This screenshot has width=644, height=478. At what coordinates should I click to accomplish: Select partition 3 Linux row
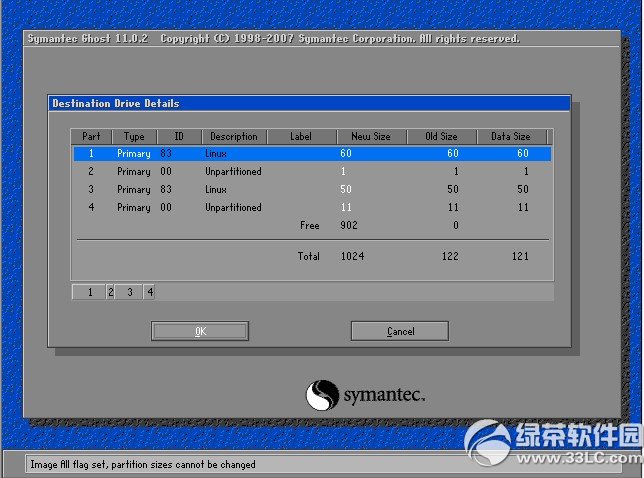311,189
